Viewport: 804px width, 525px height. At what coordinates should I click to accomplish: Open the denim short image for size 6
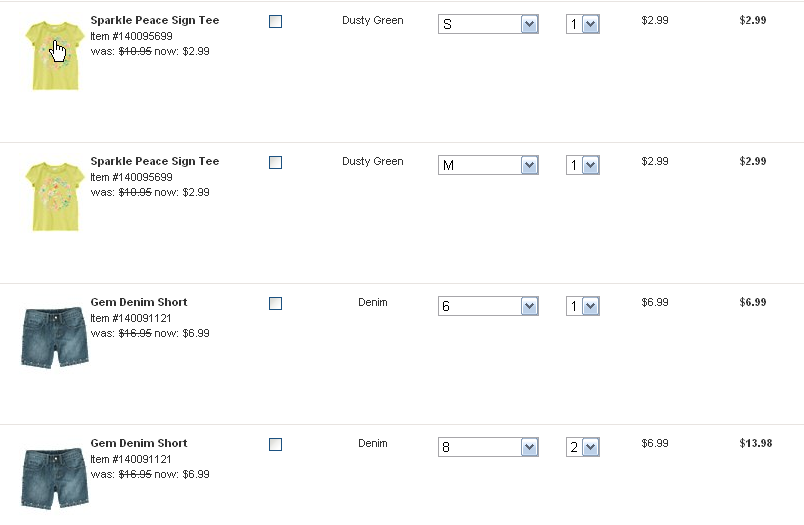[55, 337]
